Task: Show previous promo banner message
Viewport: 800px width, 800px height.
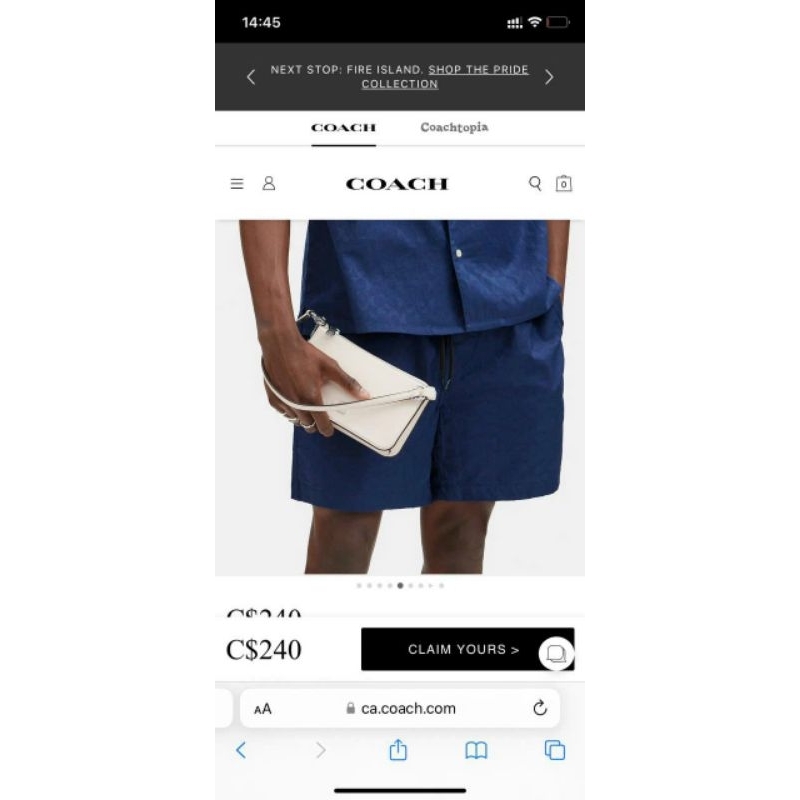Action: tap(251, 77)
